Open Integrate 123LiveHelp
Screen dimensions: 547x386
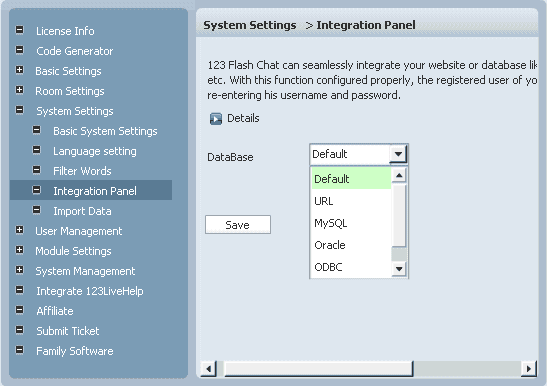(x=90, y=291)
